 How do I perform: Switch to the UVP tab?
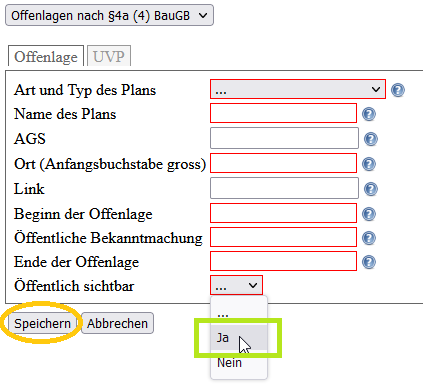[x=109, y=56]
